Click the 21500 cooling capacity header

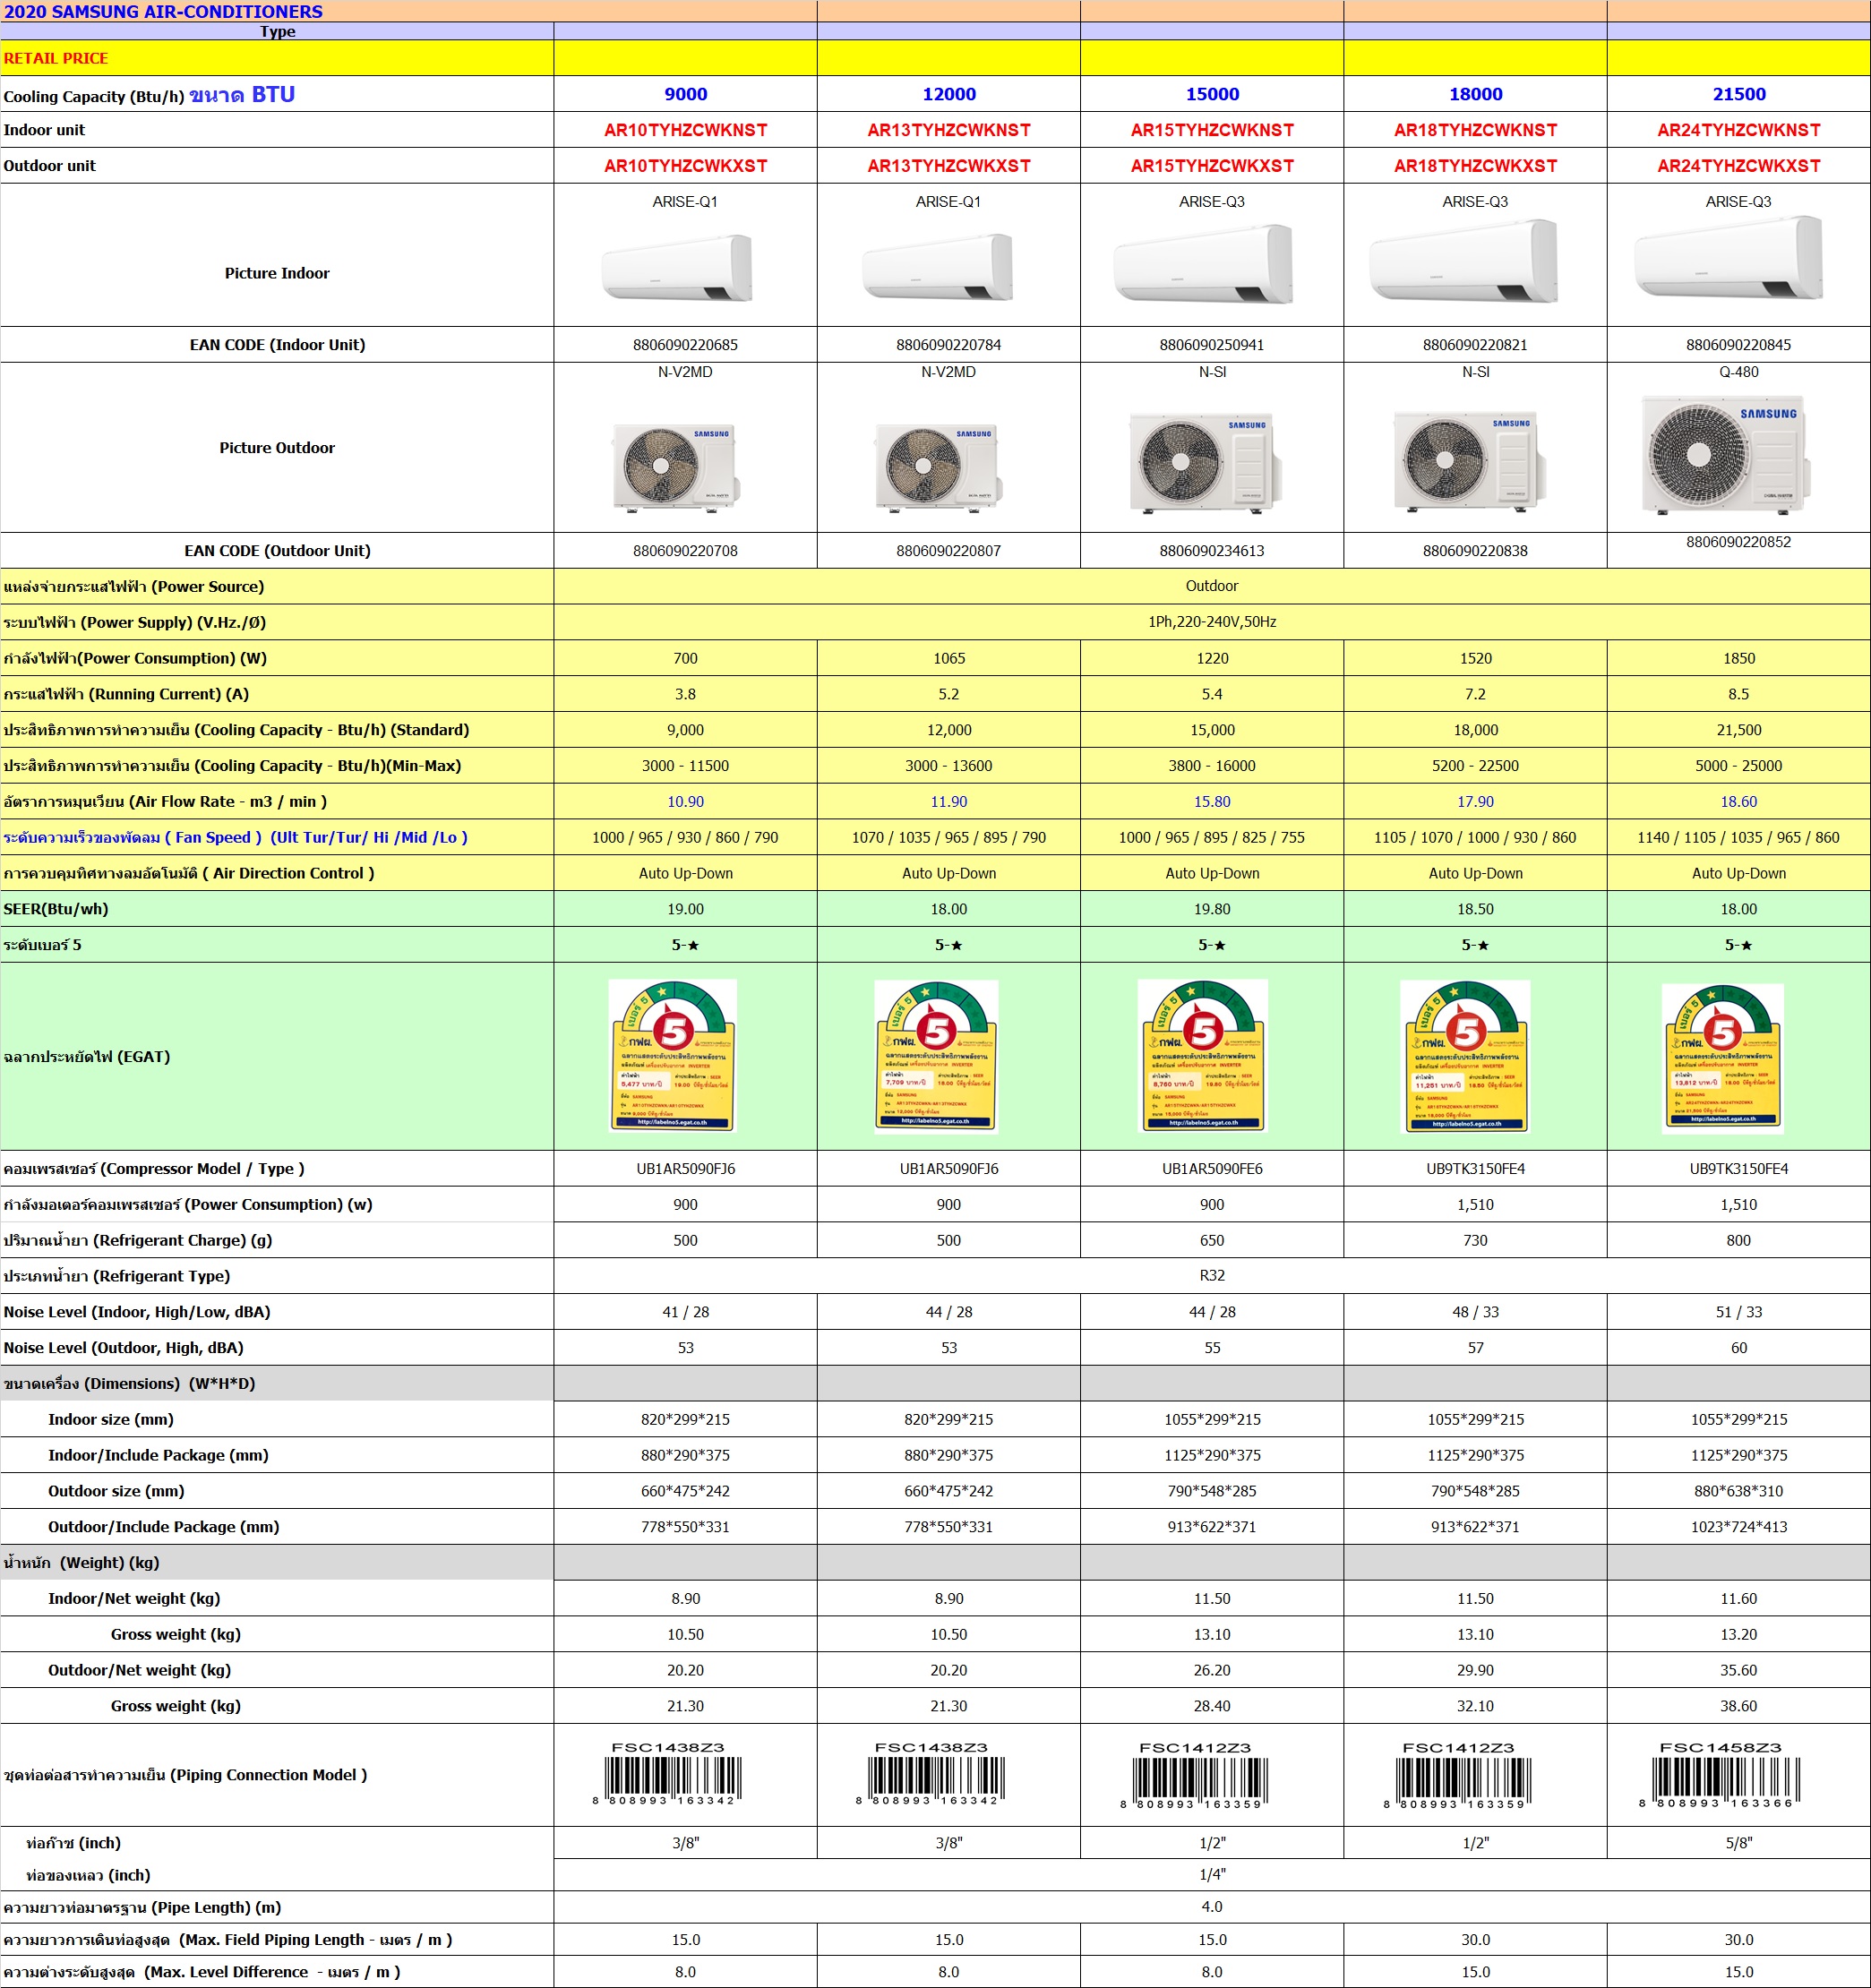coord(1739,94)
